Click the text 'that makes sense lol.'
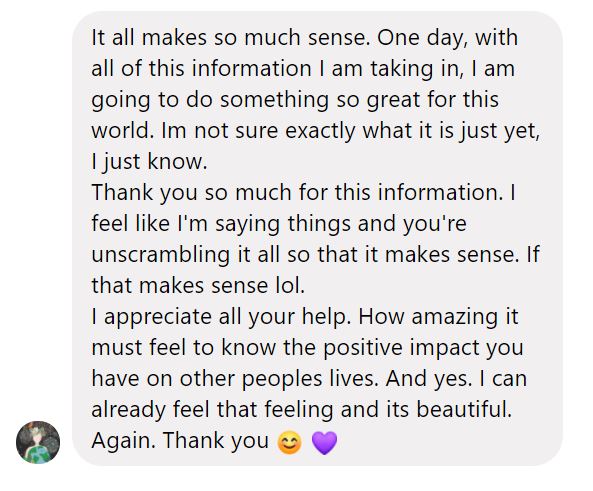593x491 pixels. [x=198, y=286]
